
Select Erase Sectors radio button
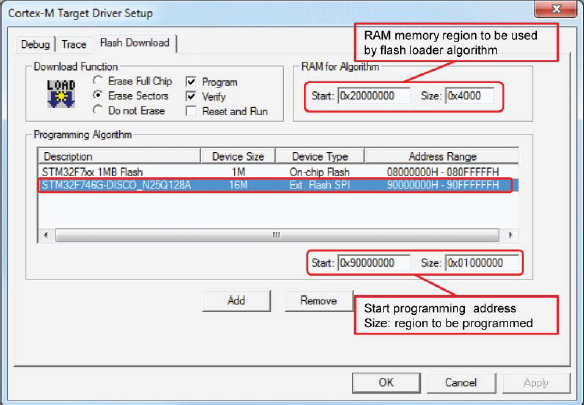[98, 95]
